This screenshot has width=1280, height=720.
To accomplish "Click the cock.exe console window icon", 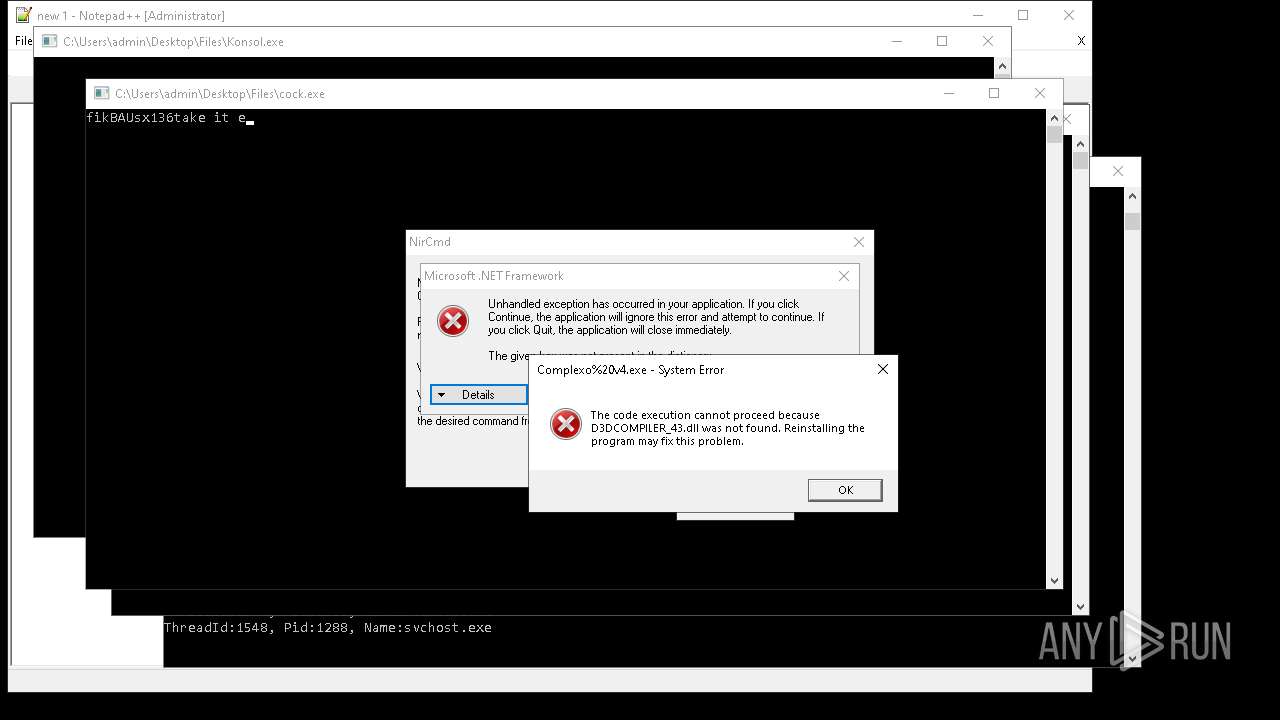I will [x=101, y=93].
